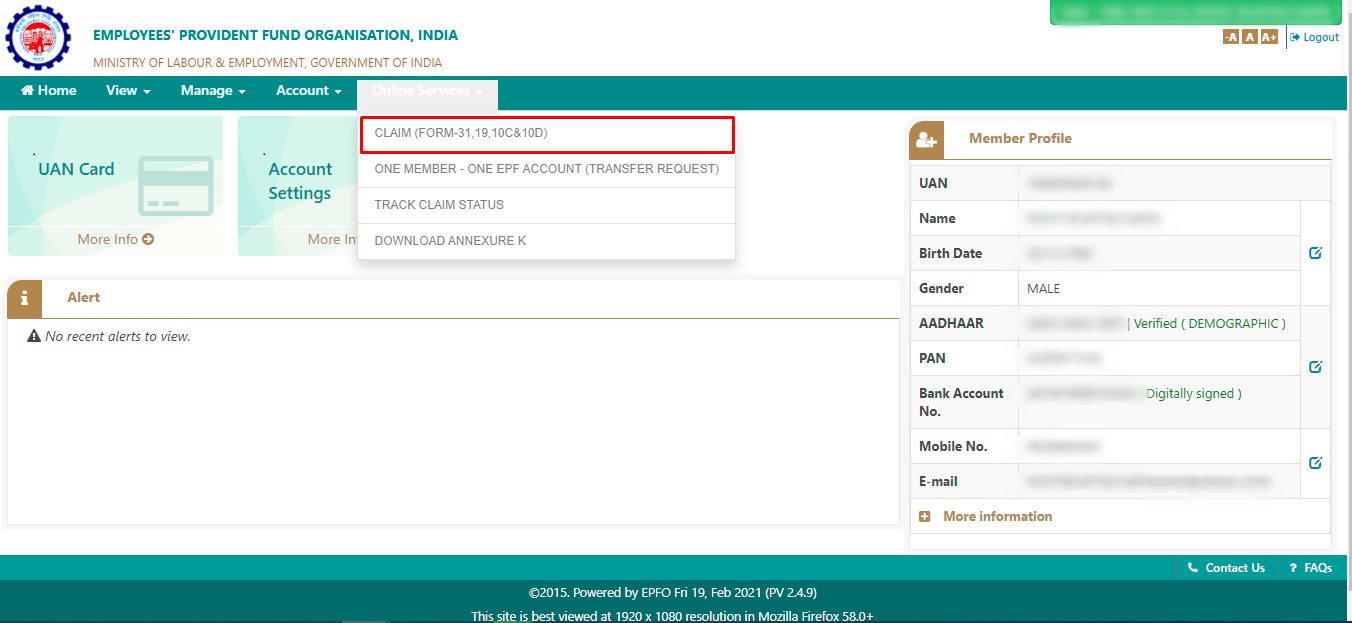Go to Home in navigation bar

pos(48,90)
